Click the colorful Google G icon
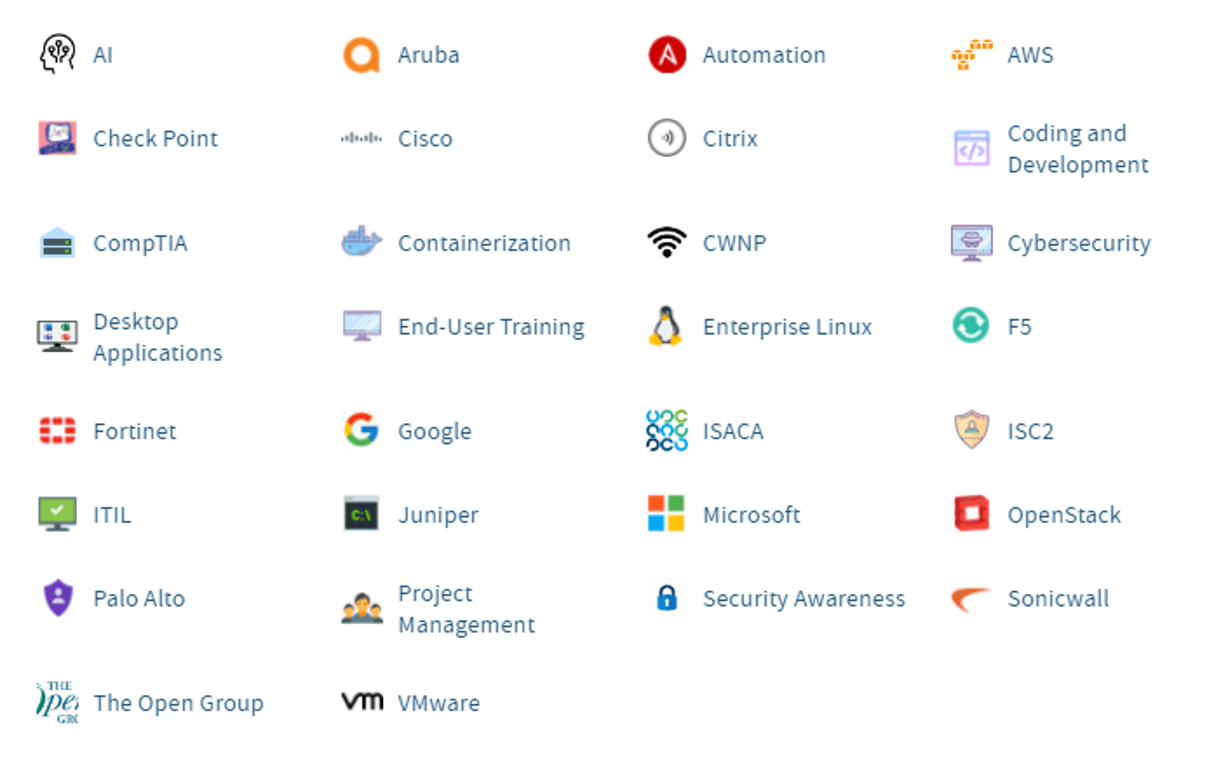Viewport: 1221px width, 765px height. point(361,431)
